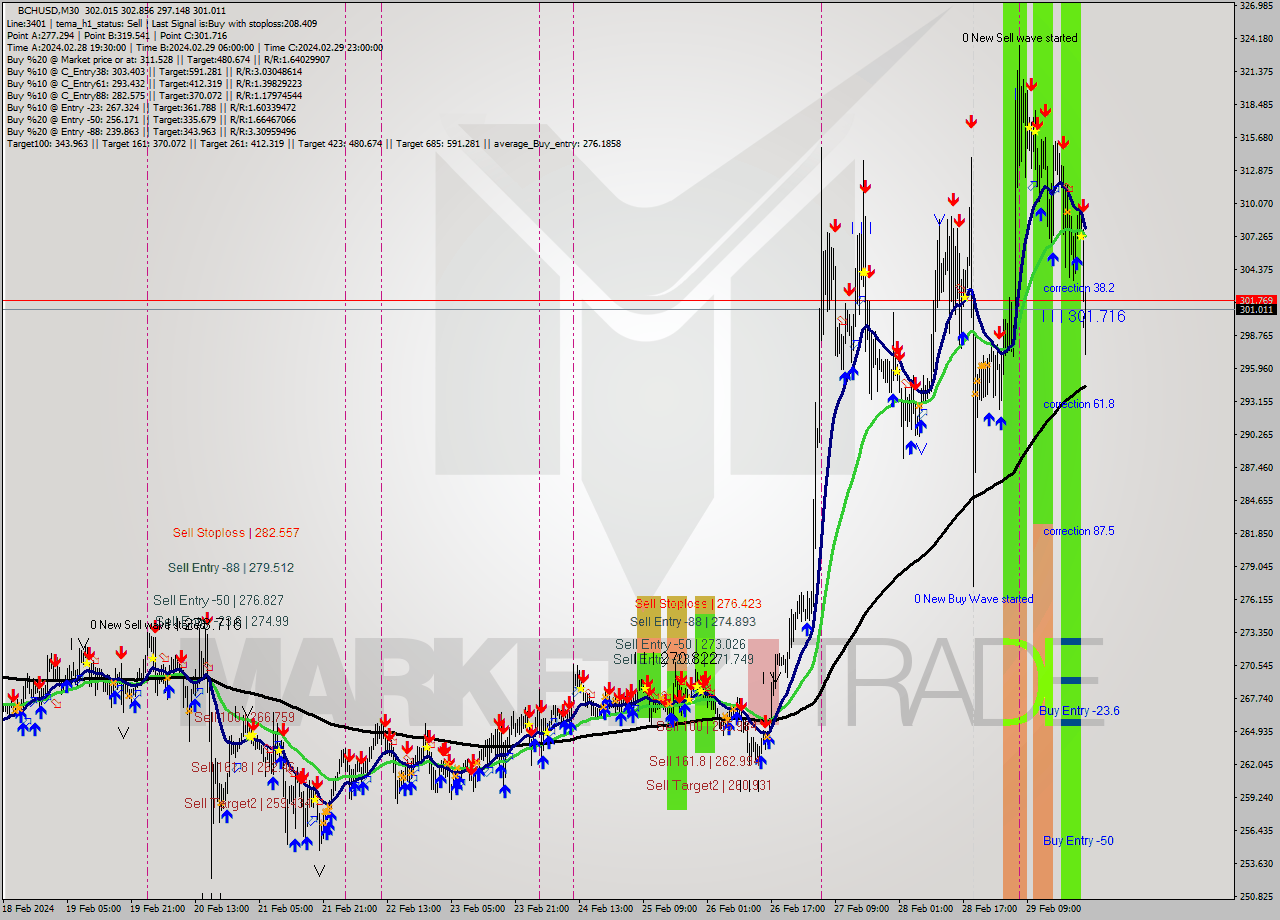Click the '24 Feb 13:00' time axis label

coord(605,909)
